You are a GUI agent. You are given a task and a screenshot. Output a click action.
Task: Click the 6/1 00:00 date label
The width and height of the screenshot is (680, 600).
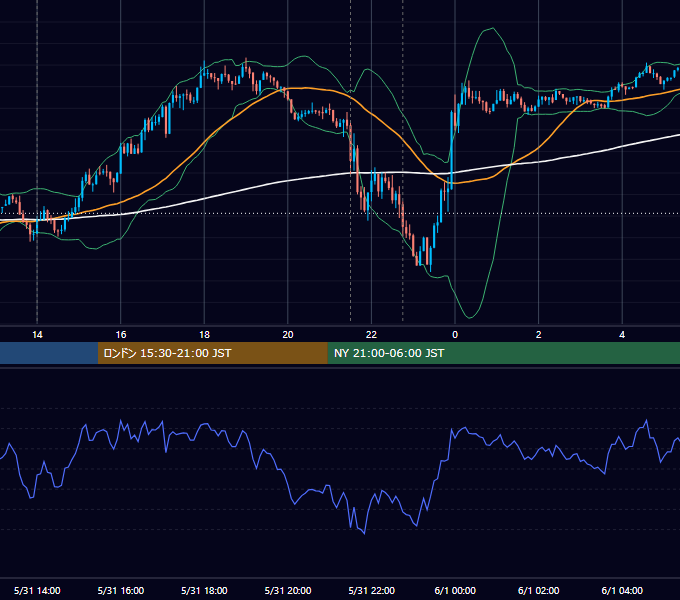pyautogui.click(x=455, y=590)
